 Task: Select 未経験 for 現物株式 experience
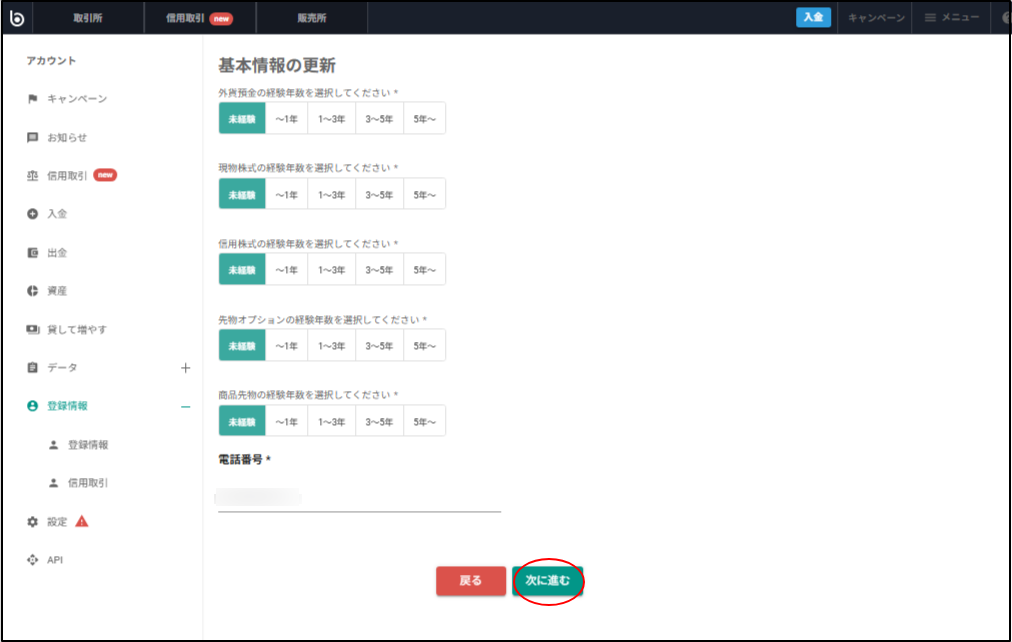[242, 194]
